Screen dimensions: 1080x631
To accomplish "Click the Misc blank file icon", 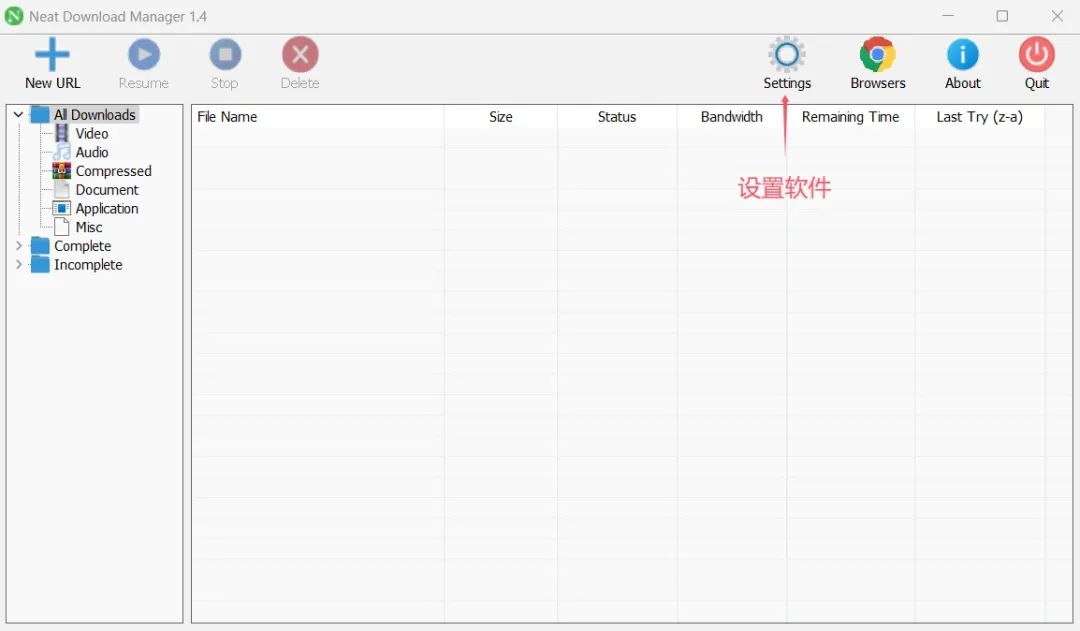I will [x=62, y=227].
